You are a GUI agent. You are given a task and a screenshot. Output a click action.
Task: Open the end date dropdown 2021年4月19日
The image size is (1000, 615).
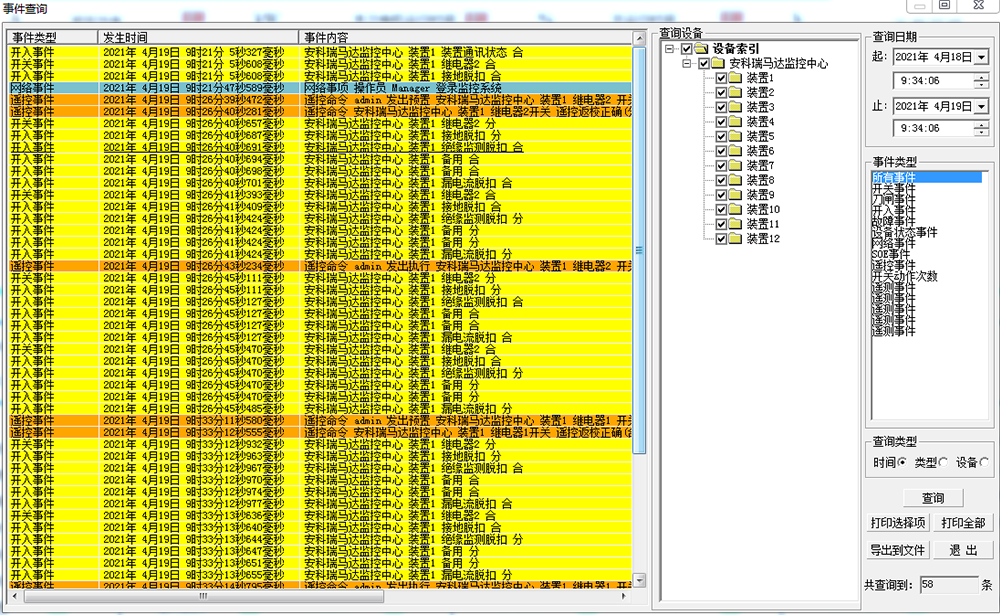coord(980,106)
